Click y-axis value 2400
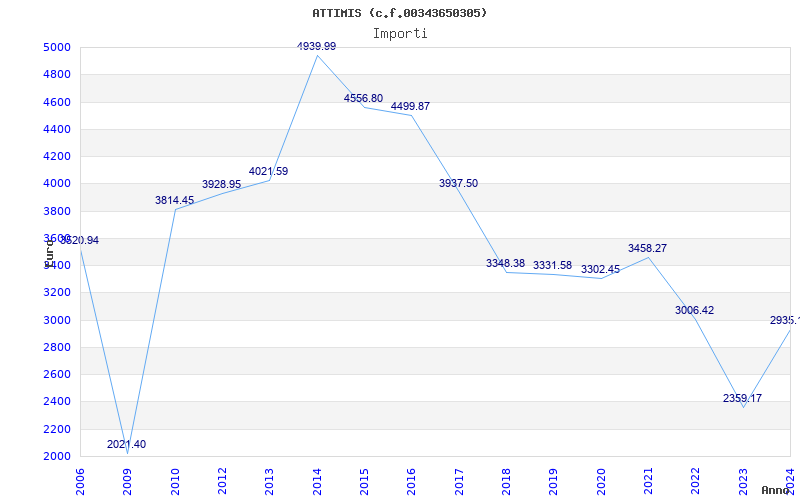Image resolution: width=800 pixels, height=500 pixels. (x=57, y=402)
